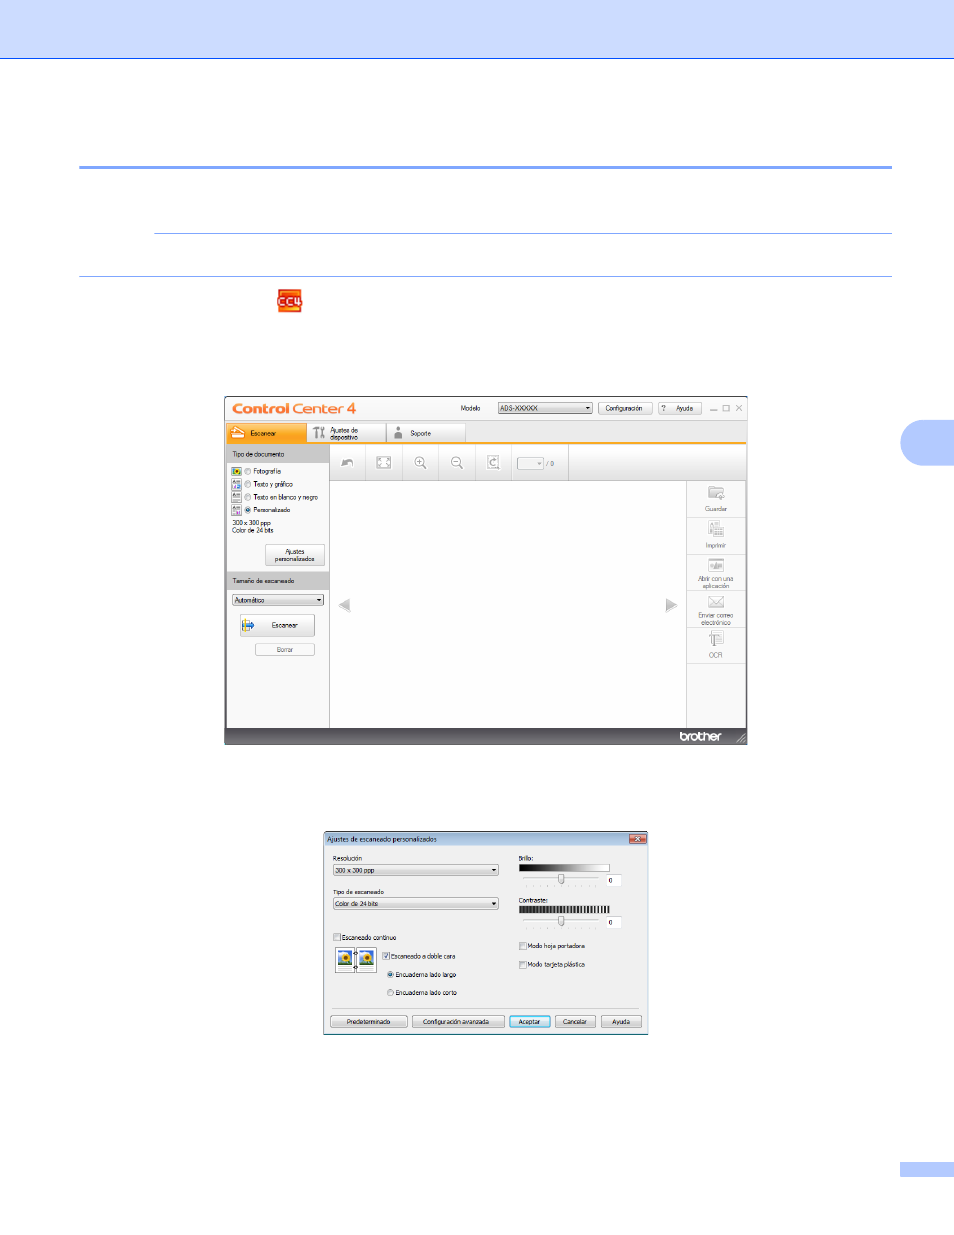The height and width of the screenshot is (1235, 954).
Task: Select Encuaderna lado corto radio button
Action: click(390, 993)
